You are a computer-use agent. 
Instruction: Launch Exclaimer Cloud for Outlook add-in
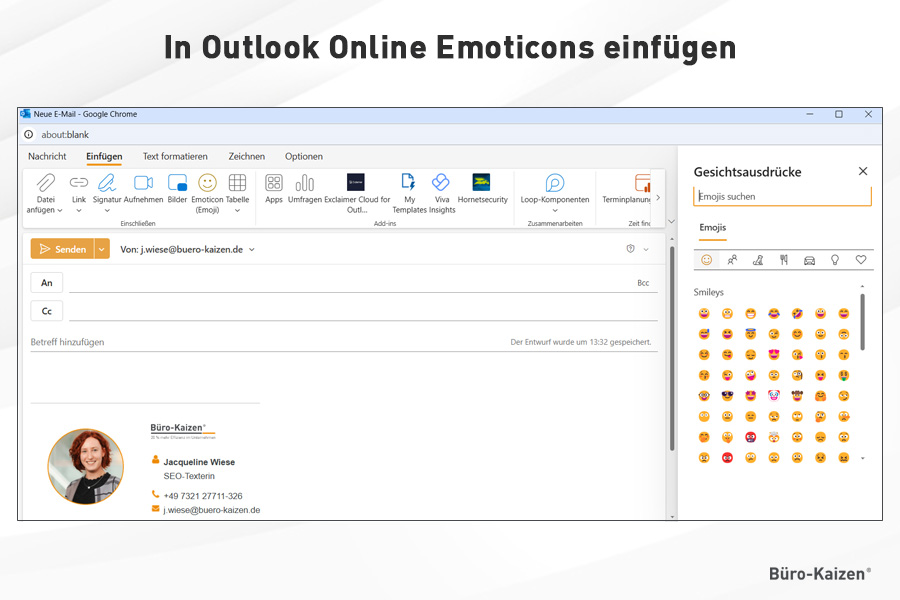tap(356, 182)
